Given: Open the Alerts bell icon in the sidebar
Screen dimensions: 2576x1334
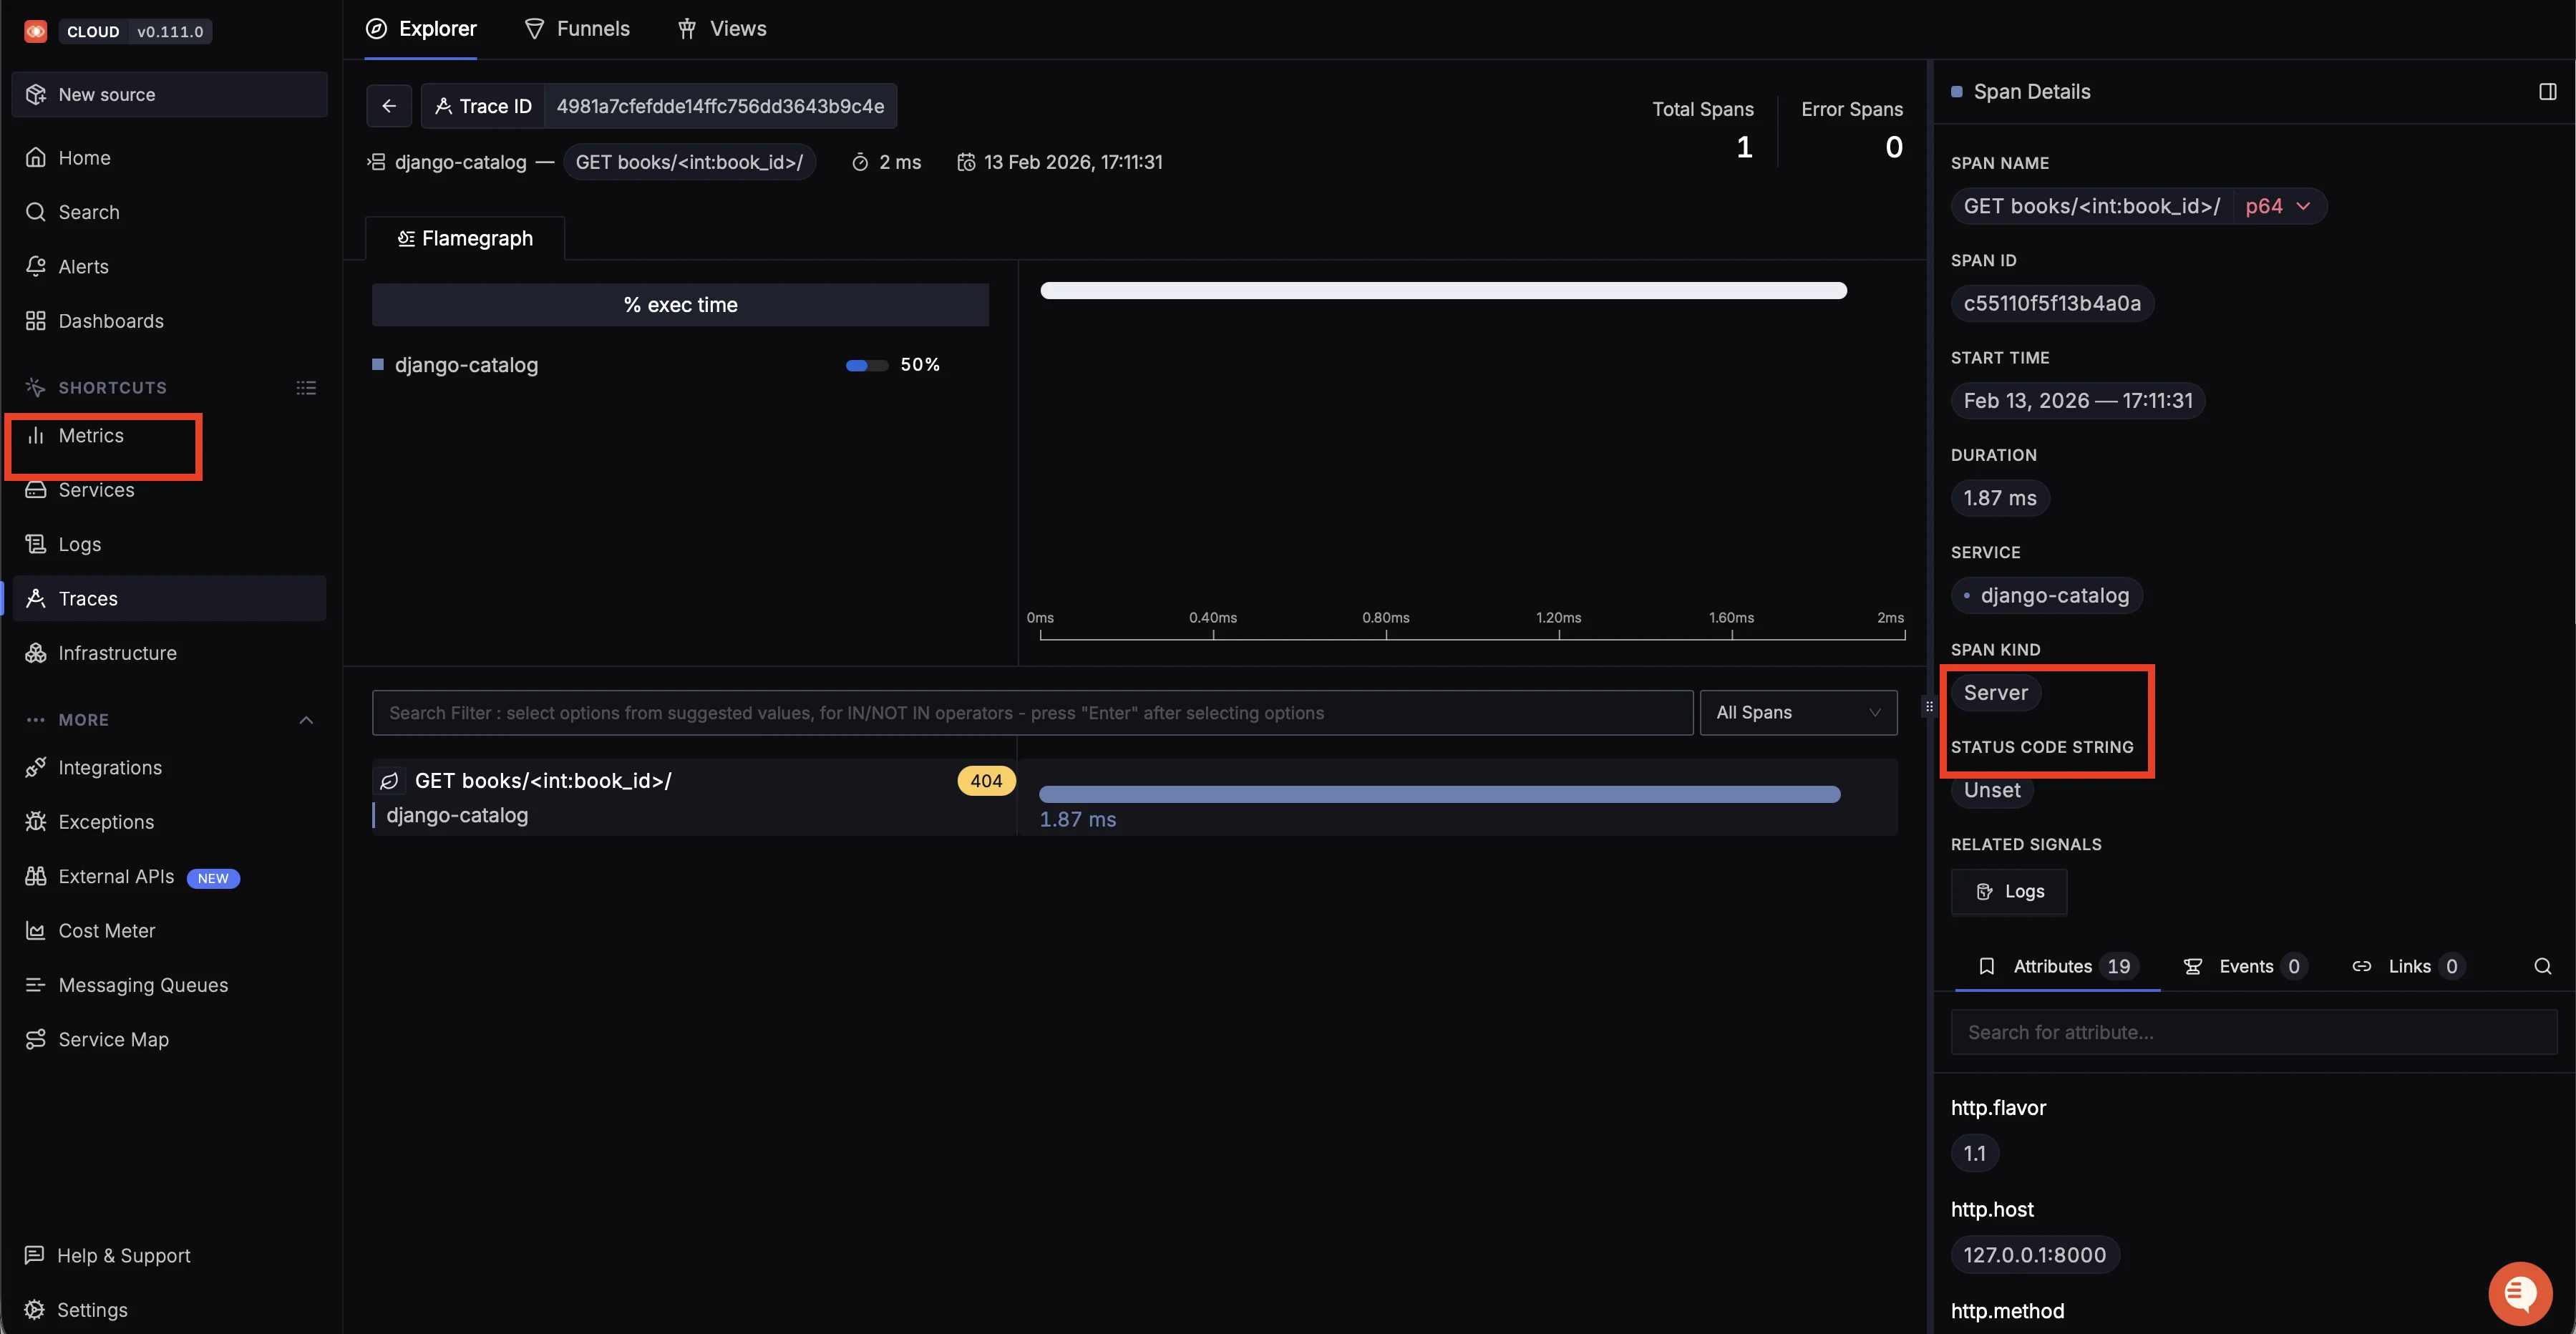Looking at the screenshot, I should pyautogui.click(x=36, y=266).
